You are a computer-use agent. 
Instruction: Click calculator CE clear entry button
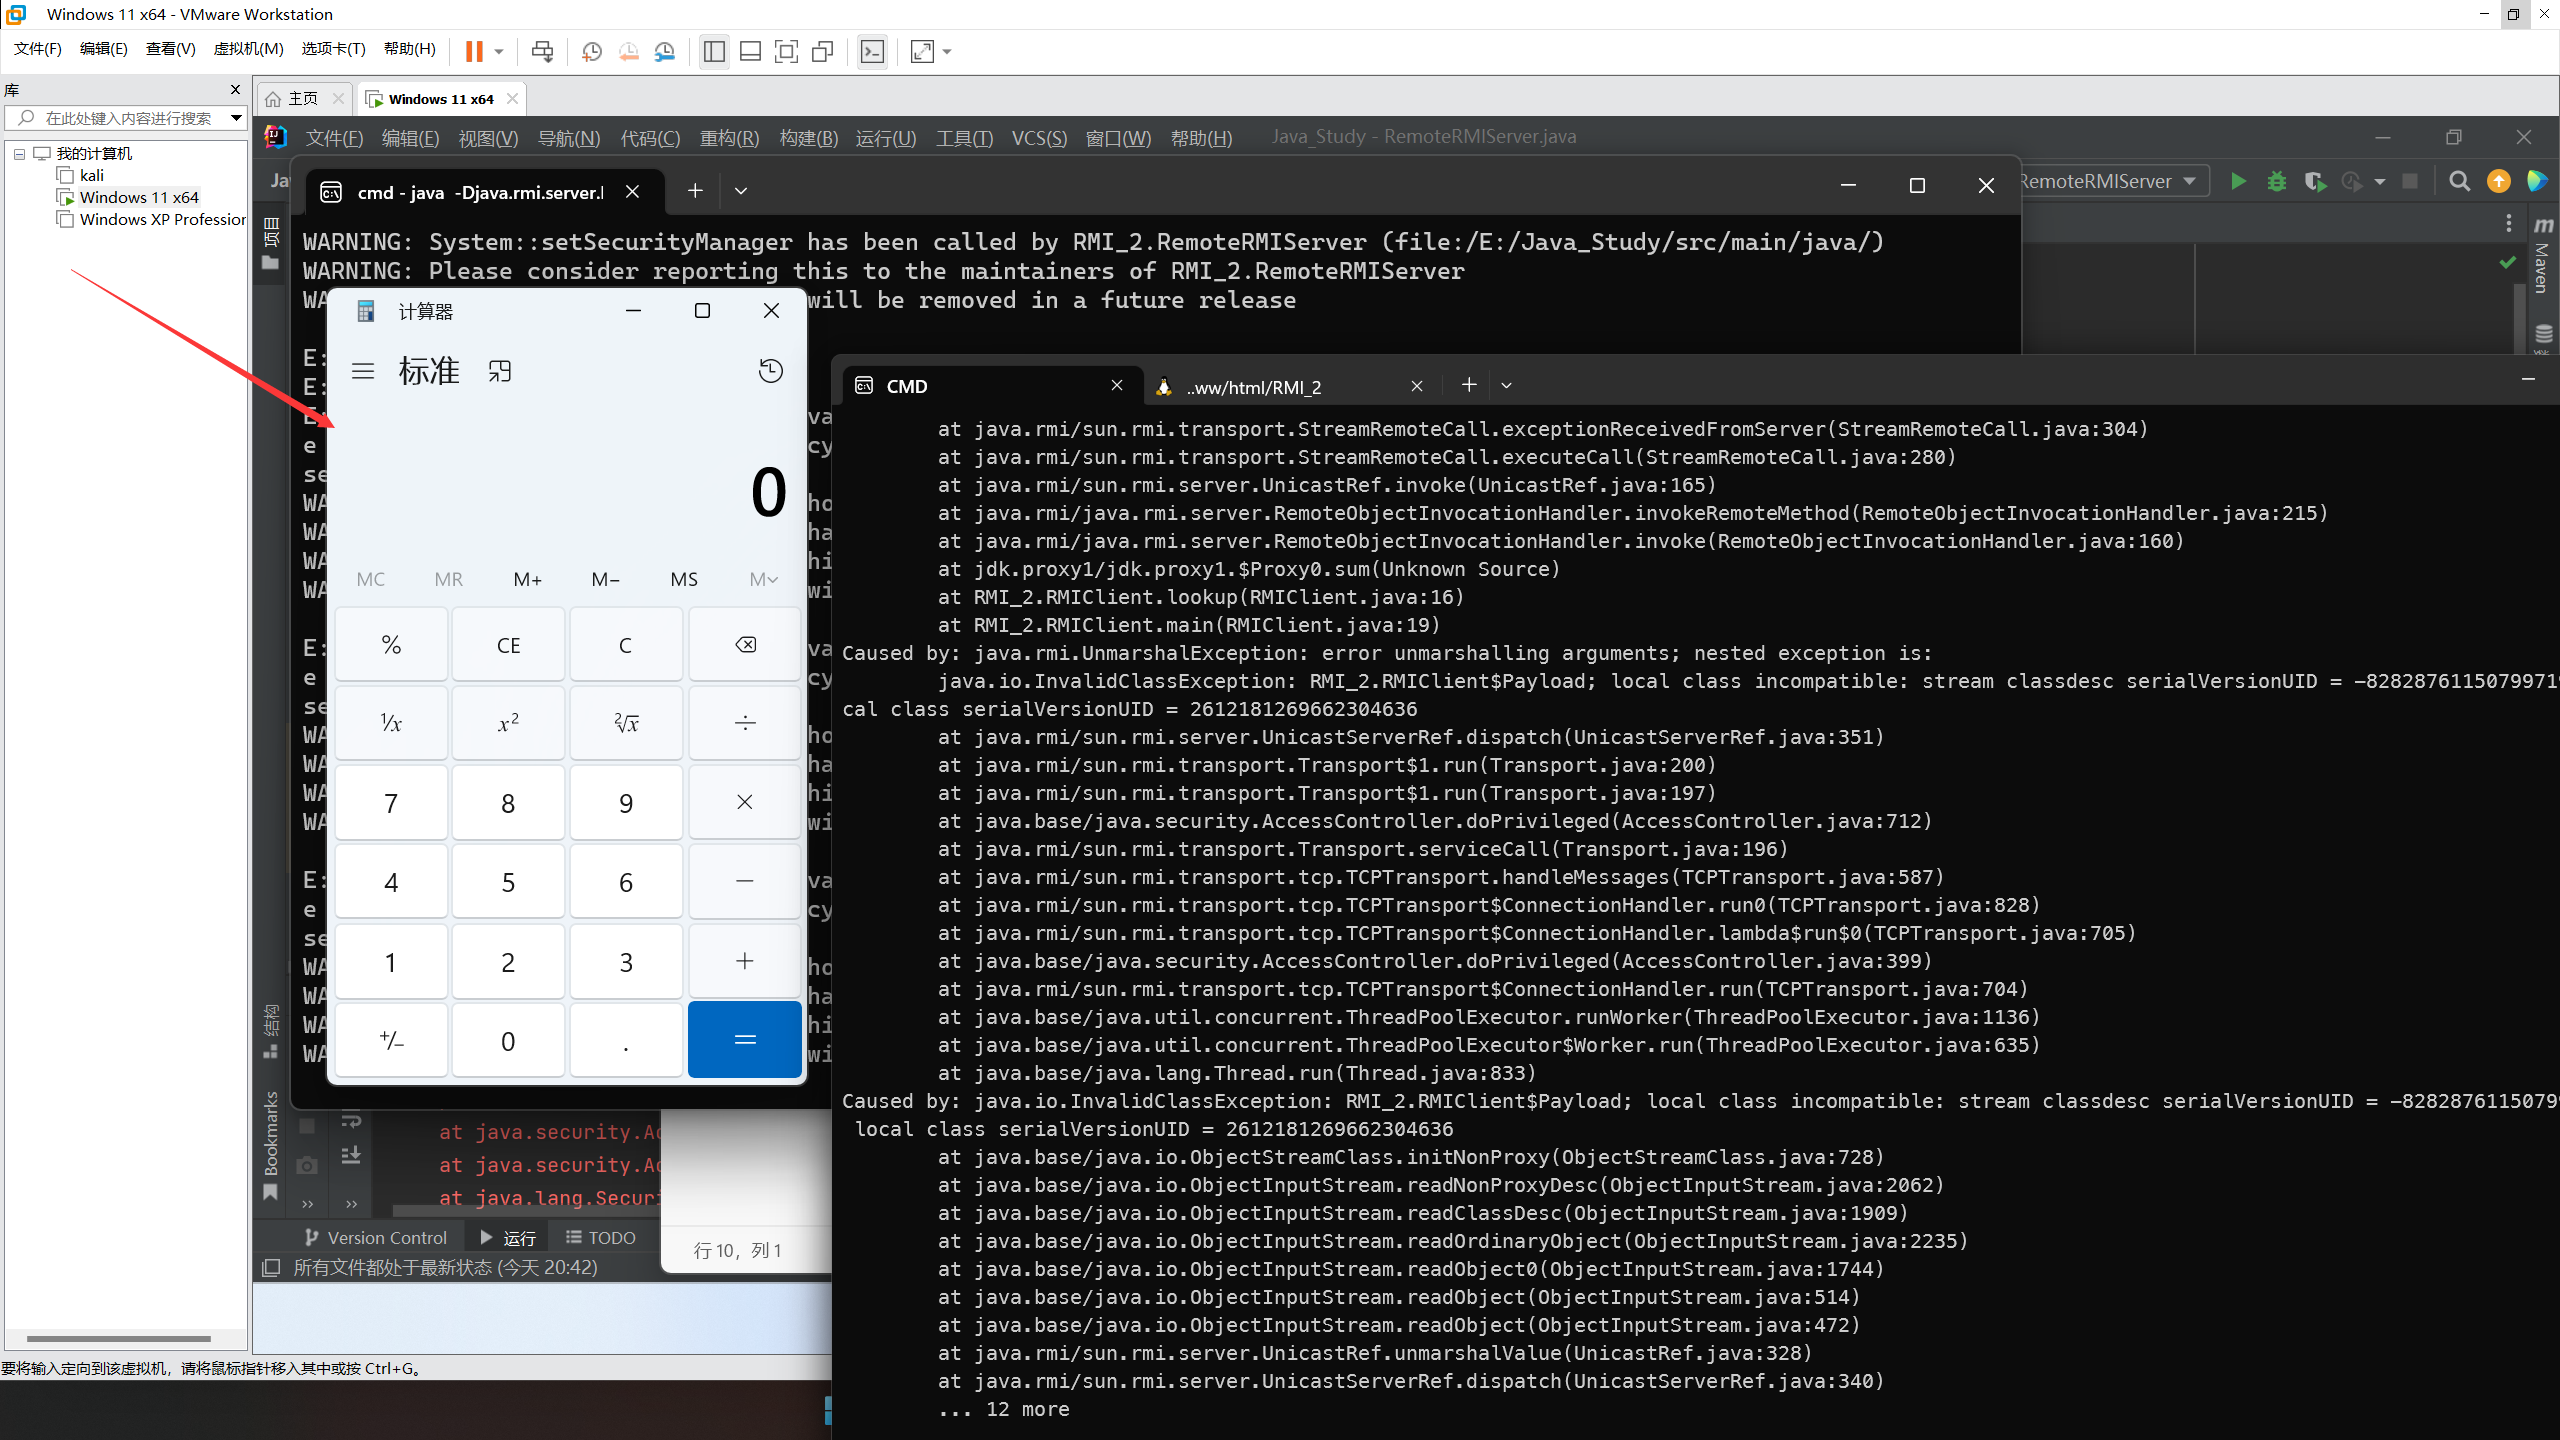coord(508,645)
